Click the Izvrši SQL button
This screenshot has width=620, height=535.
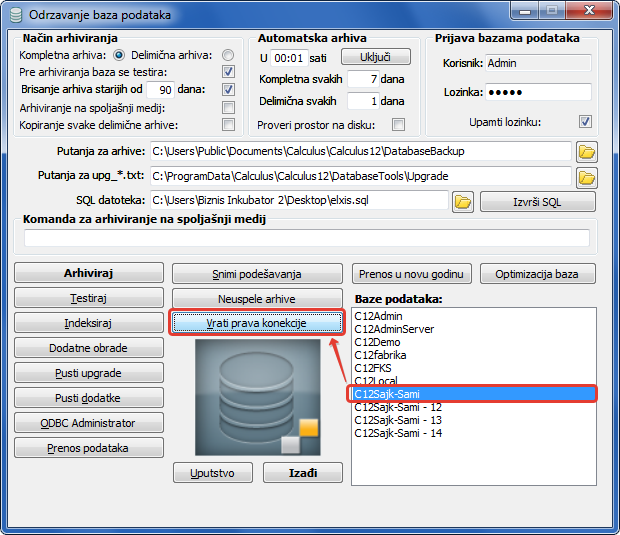pos(537,202)
